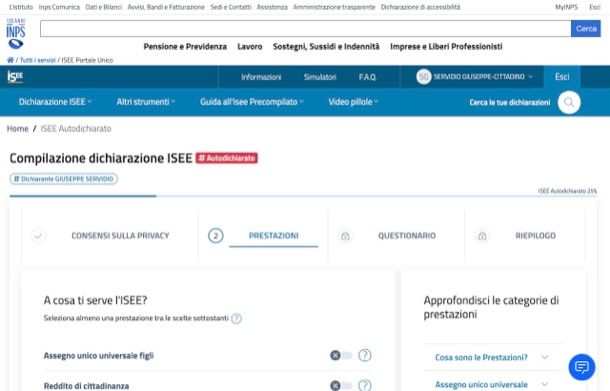Screen dimensions: 610x391
Task: Click Home in the ISEE breadcrumb
Action: tap(18, 129)
